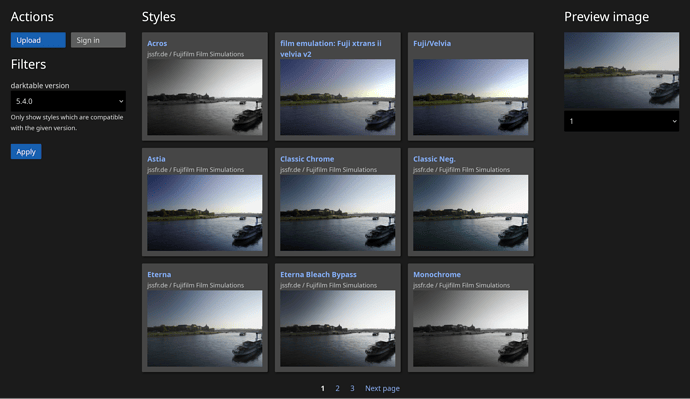Click the Upload button
The width and height of the screenshot is (690, 399).
pyautogui.click(x=38, y=40)
